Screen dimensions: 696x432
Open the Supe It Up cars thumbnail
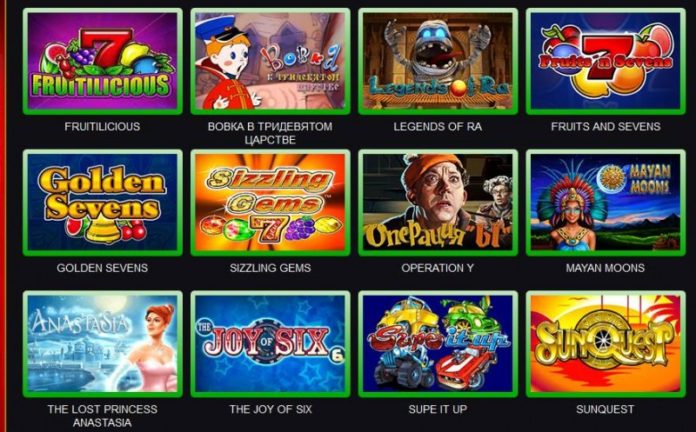438,344
